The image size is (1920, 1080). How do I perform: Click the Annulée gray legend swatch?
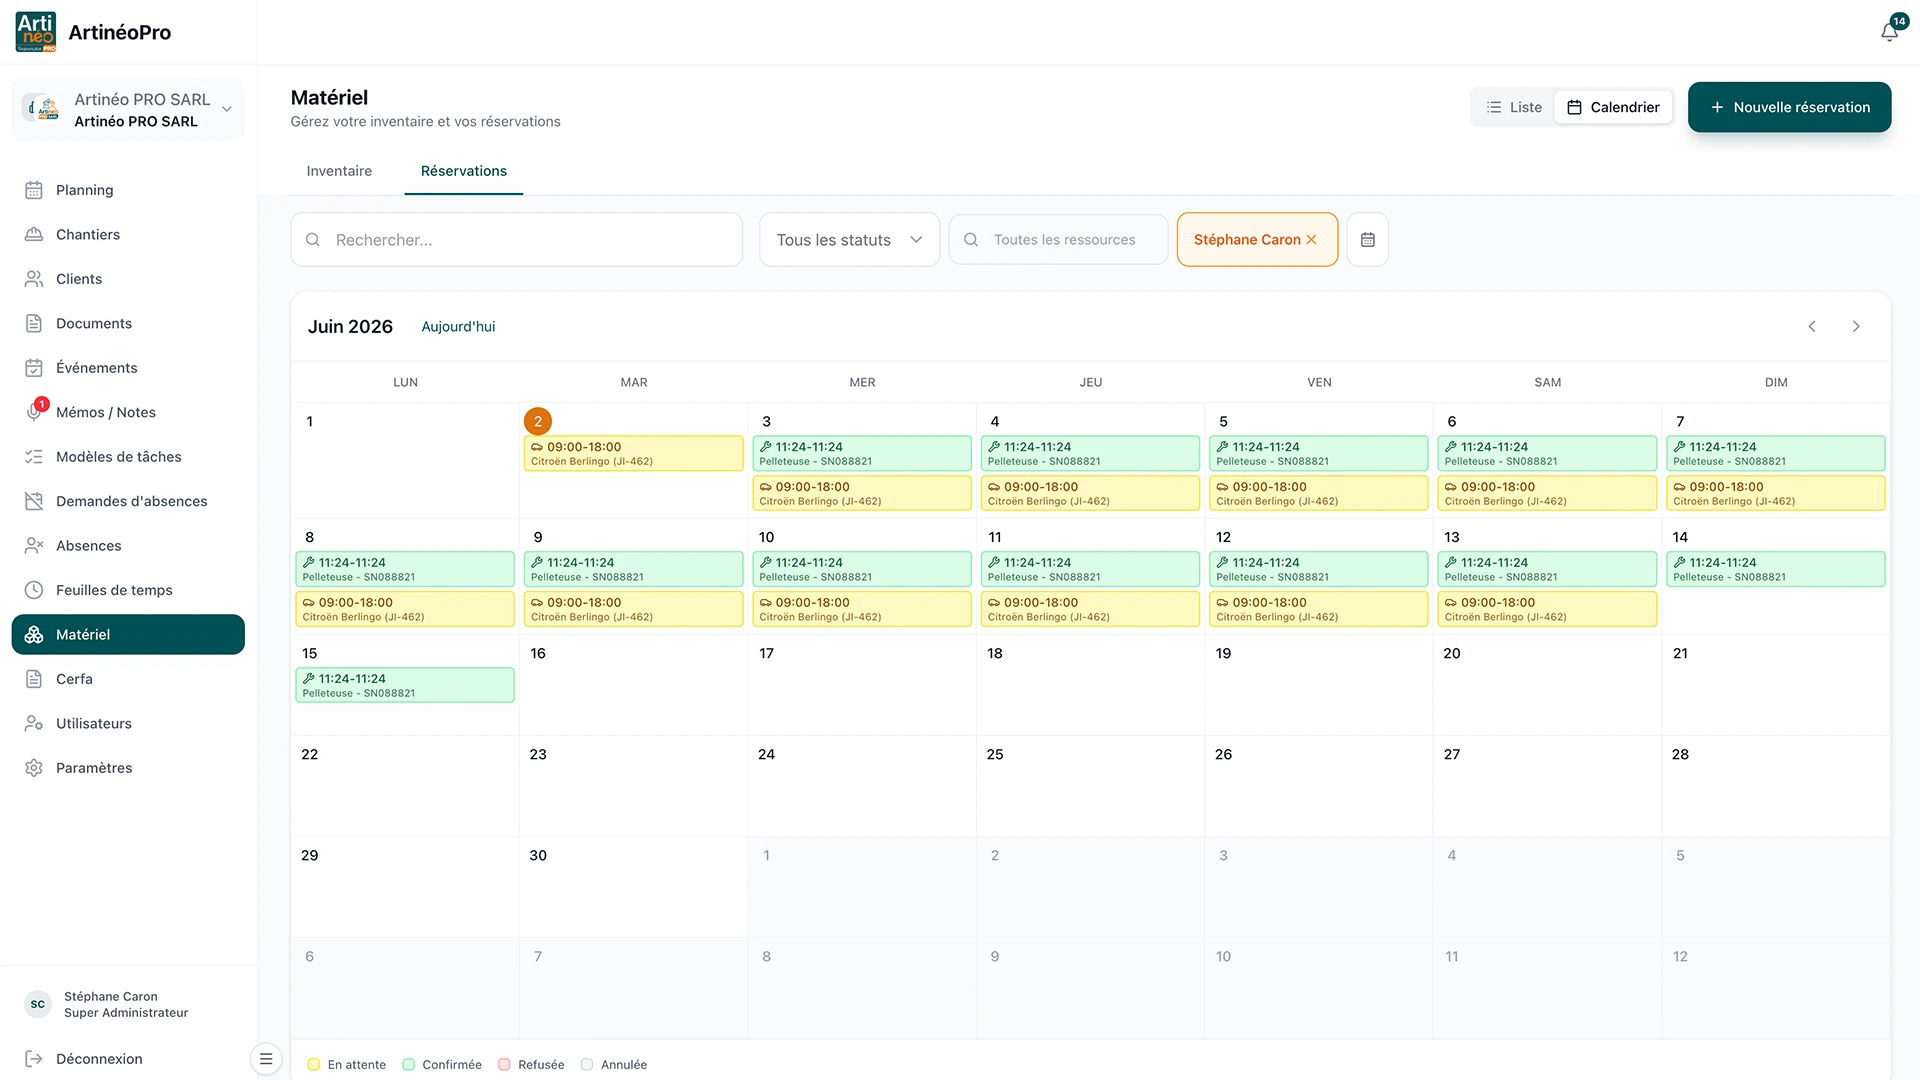point(588,1065)
